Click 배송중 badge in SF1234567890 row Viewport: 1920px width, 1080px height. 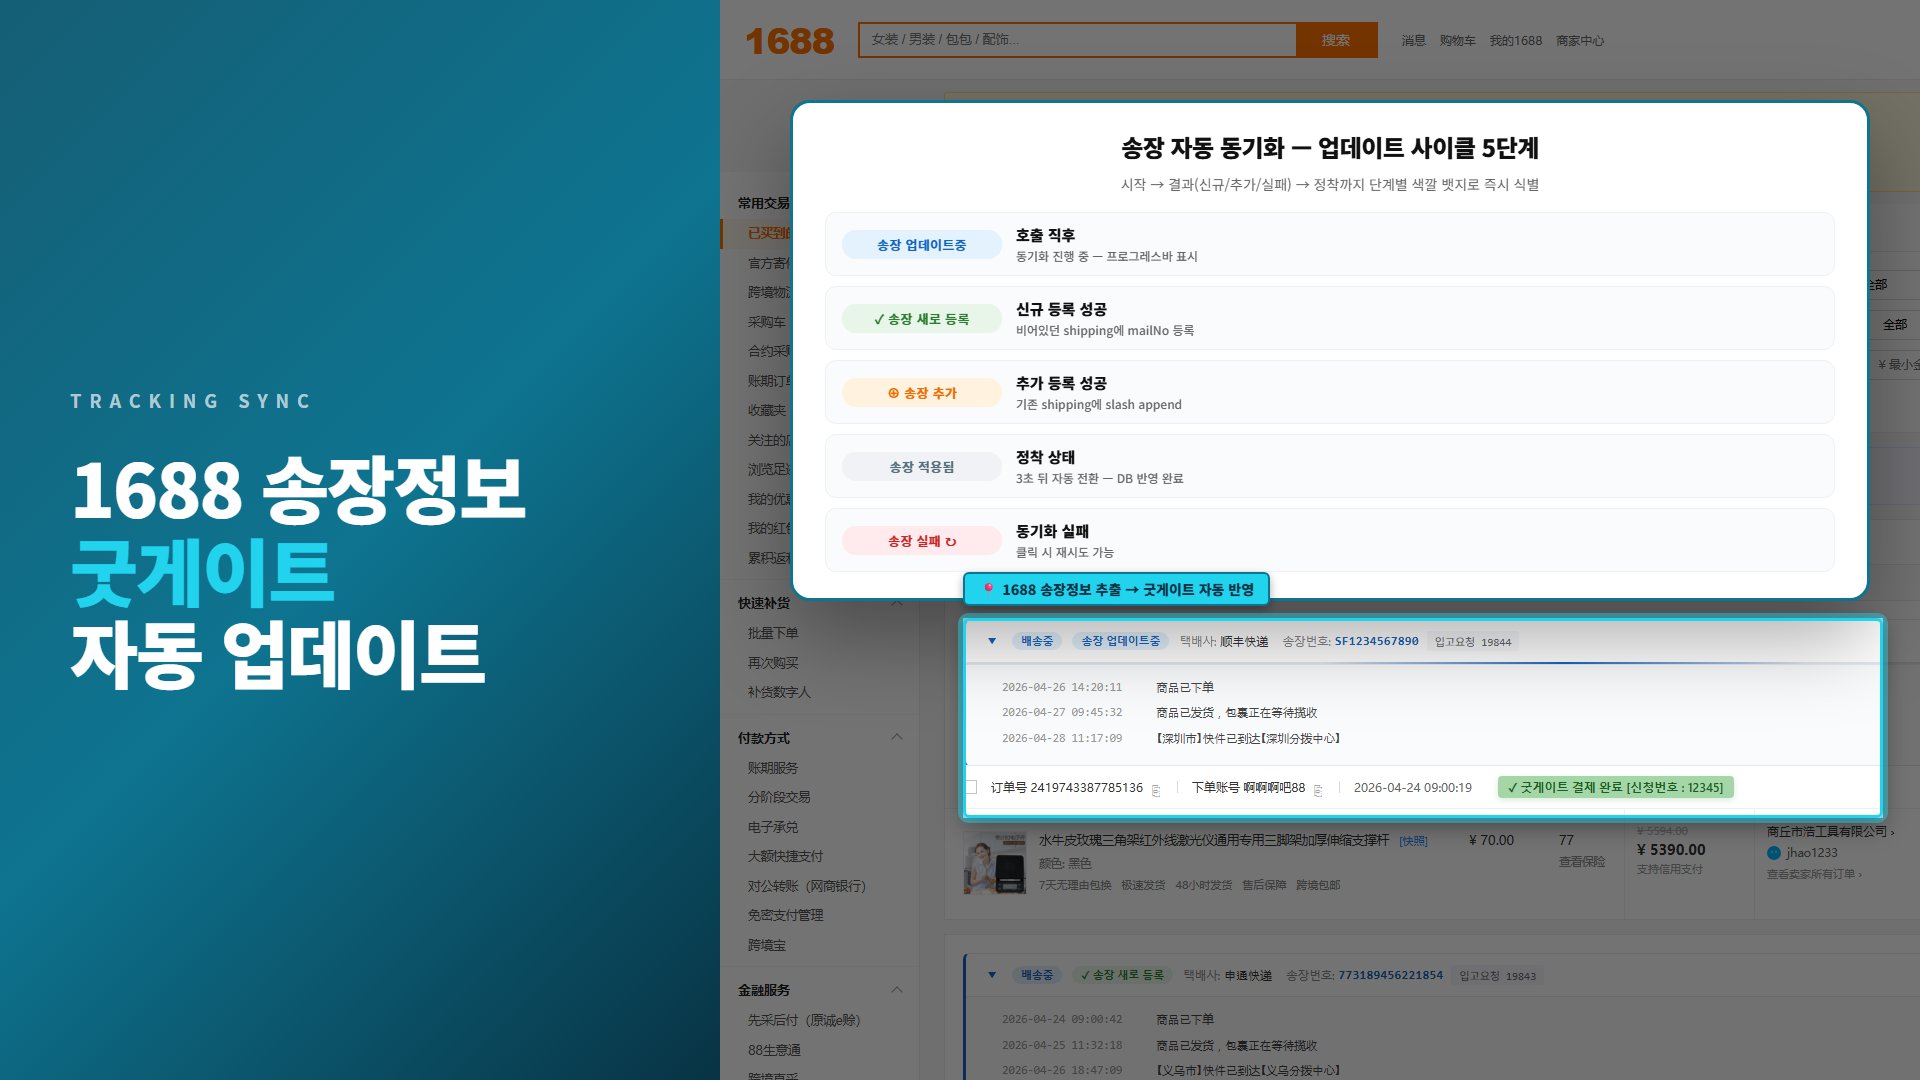[1037, 641]
